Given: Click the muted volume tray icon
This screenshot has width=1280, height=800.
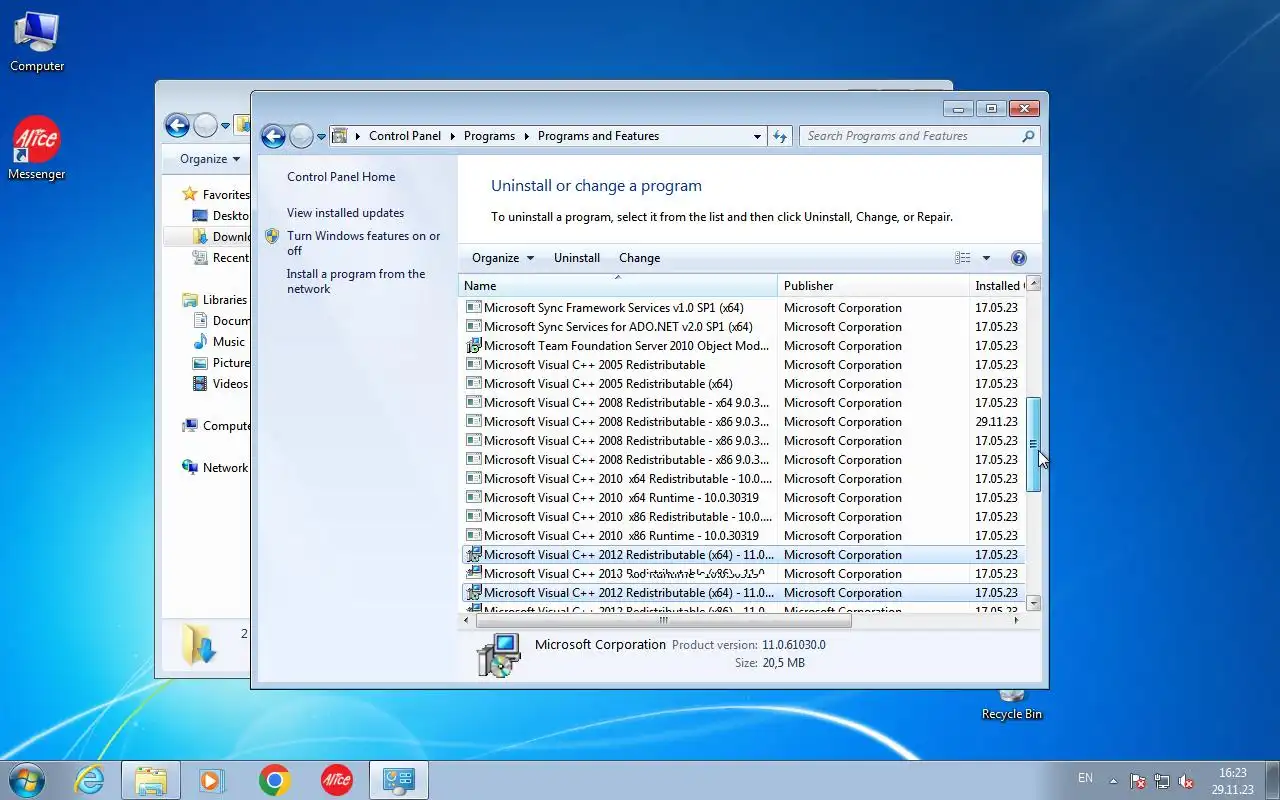Looking at the screenshot, I should tap(1186, 781).
